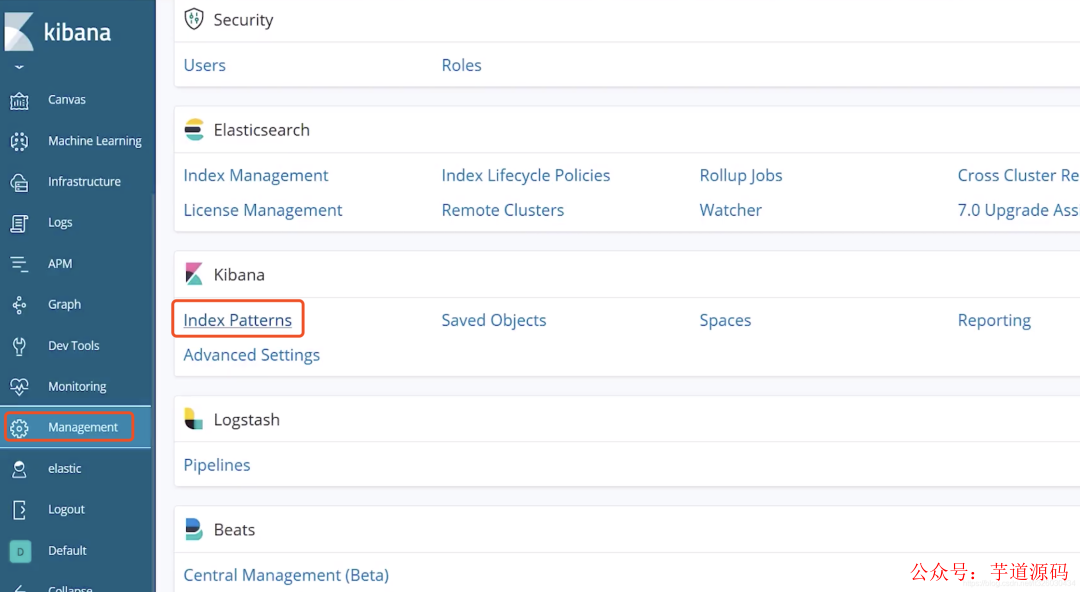The width and height of the screenshot is (1080, 592).
Task: Click the Logstash section logo icon
Action: click(194, 419)
